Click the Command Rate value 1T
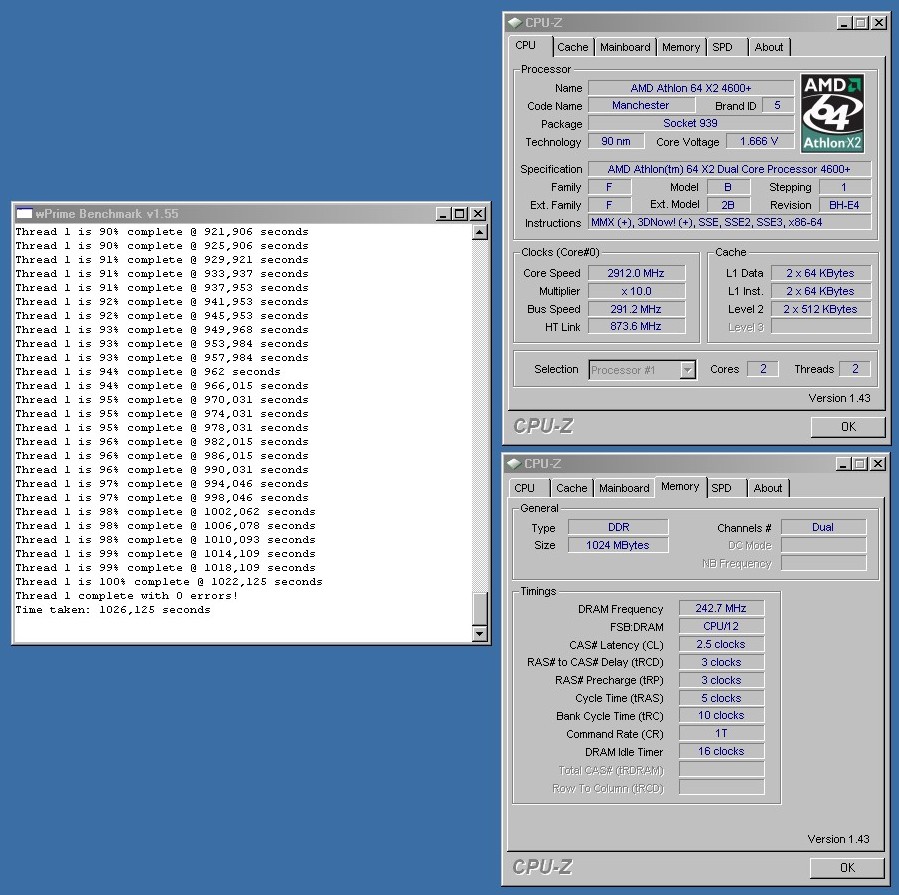Screen dimensions: 899x895 [721, 733]
